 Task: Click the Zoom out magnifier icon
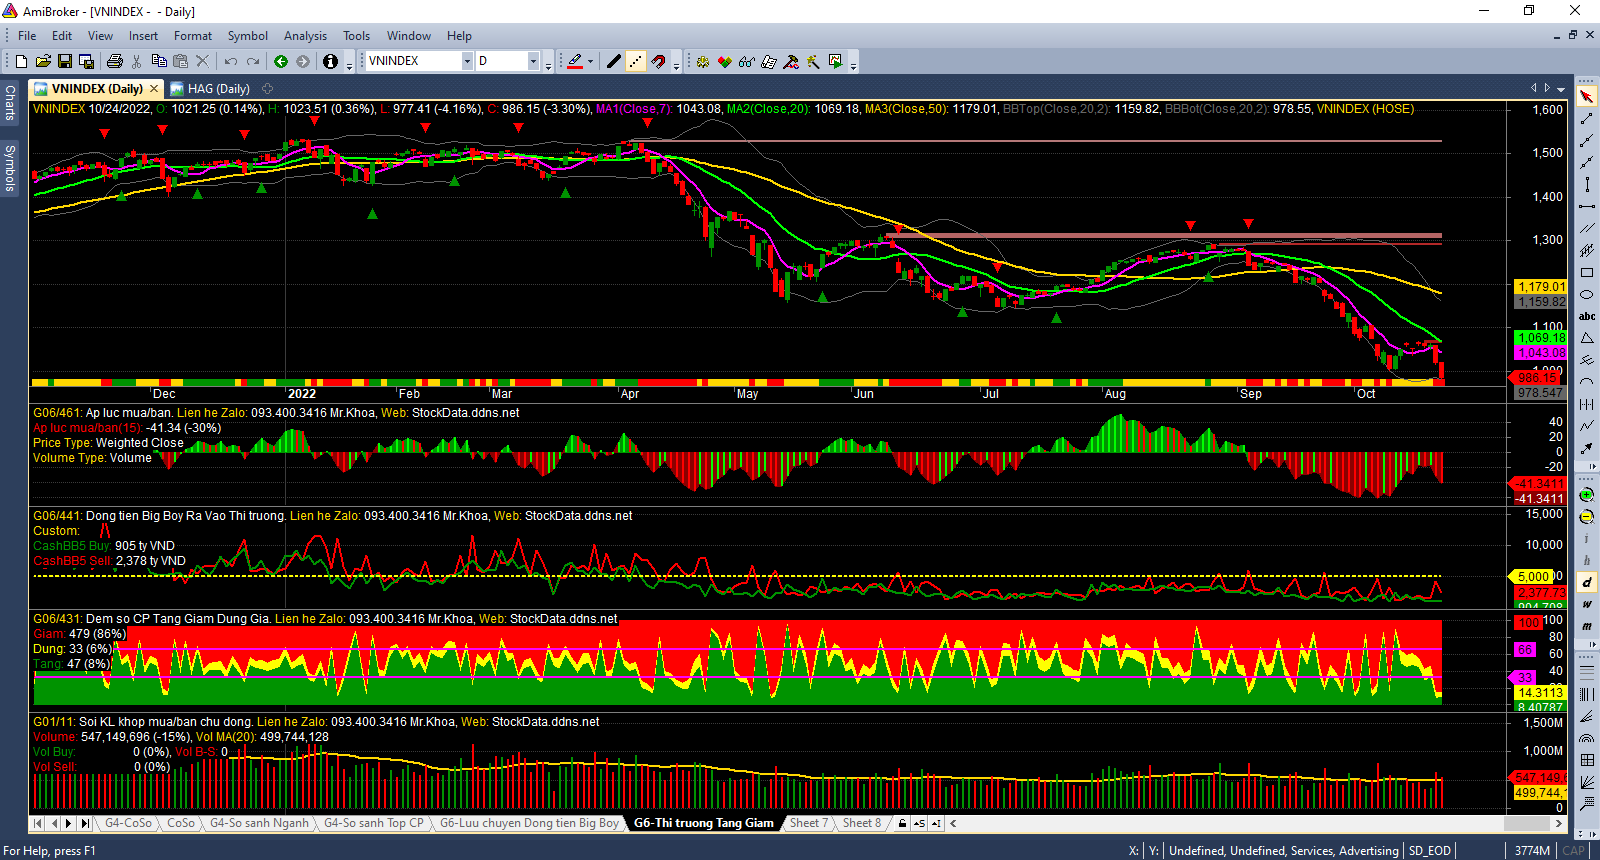1587,517
